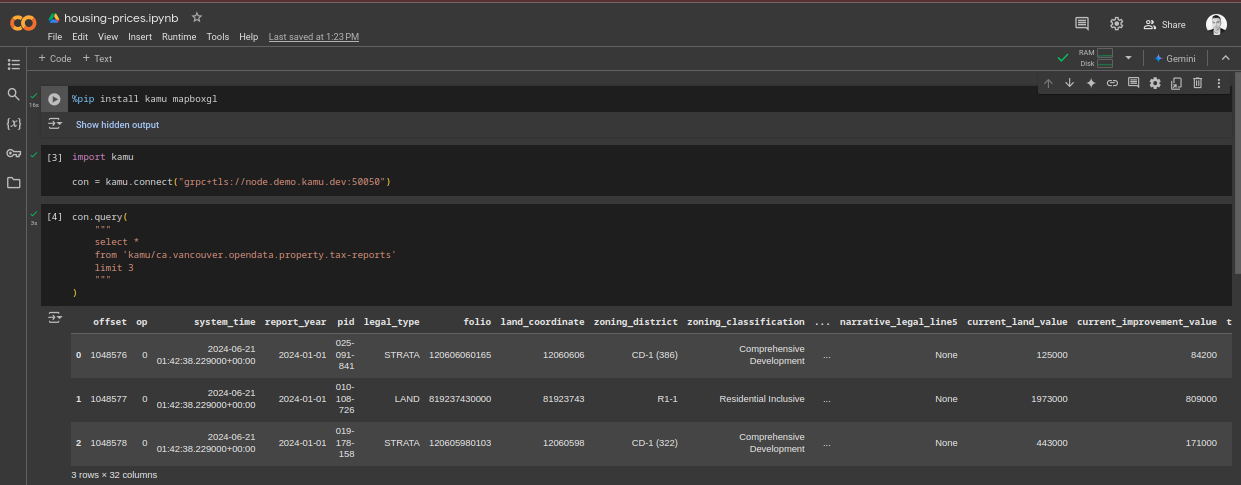Open the Files folder panel
The height and width of the screenshot is (485, 1241).
click(14, 183)
